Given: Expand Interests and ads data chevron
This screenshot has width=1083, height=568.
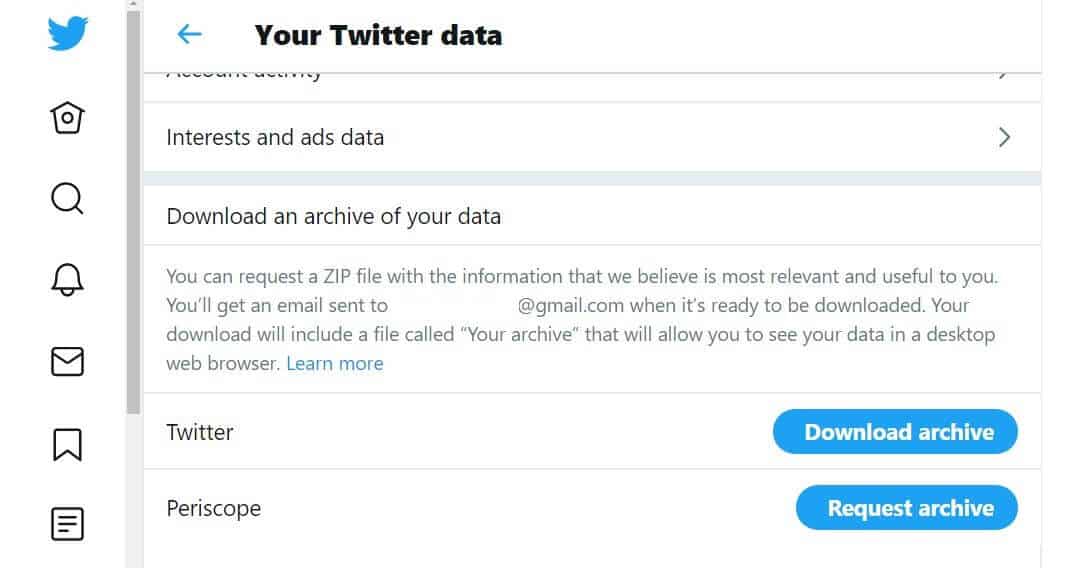Looking at the screenshot, I should pyautogui.click(x=1004, y=137).
